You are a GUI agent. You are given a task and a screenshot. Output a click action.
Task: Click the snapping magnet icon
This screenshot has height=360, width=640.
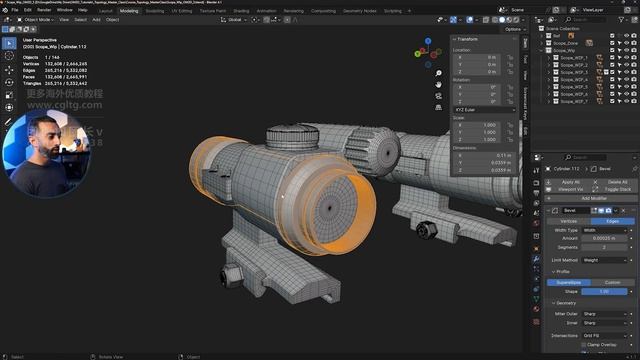[x=267, y=20]
